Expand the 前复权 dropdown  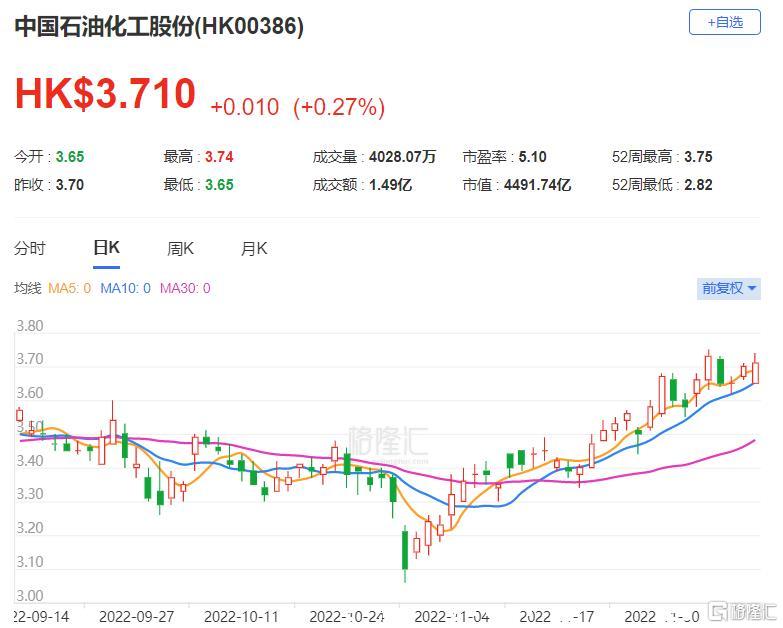point(729,289)
